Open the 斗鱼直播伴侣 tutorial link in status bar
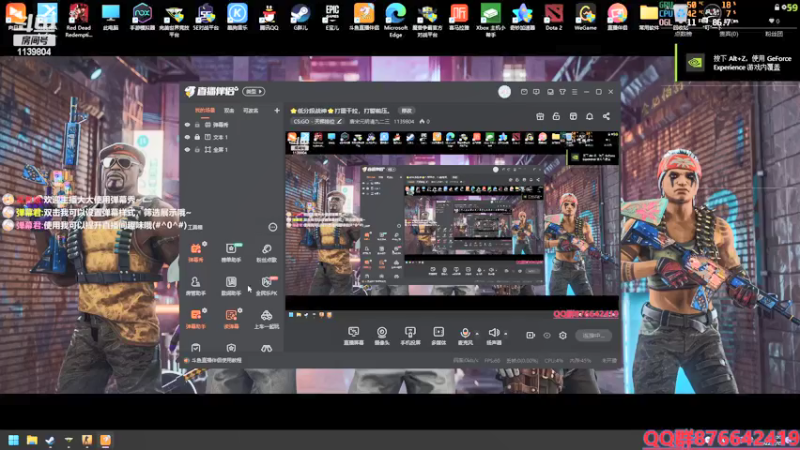The image size is (800, 450). pyautogui.click(x=214, y=360)
